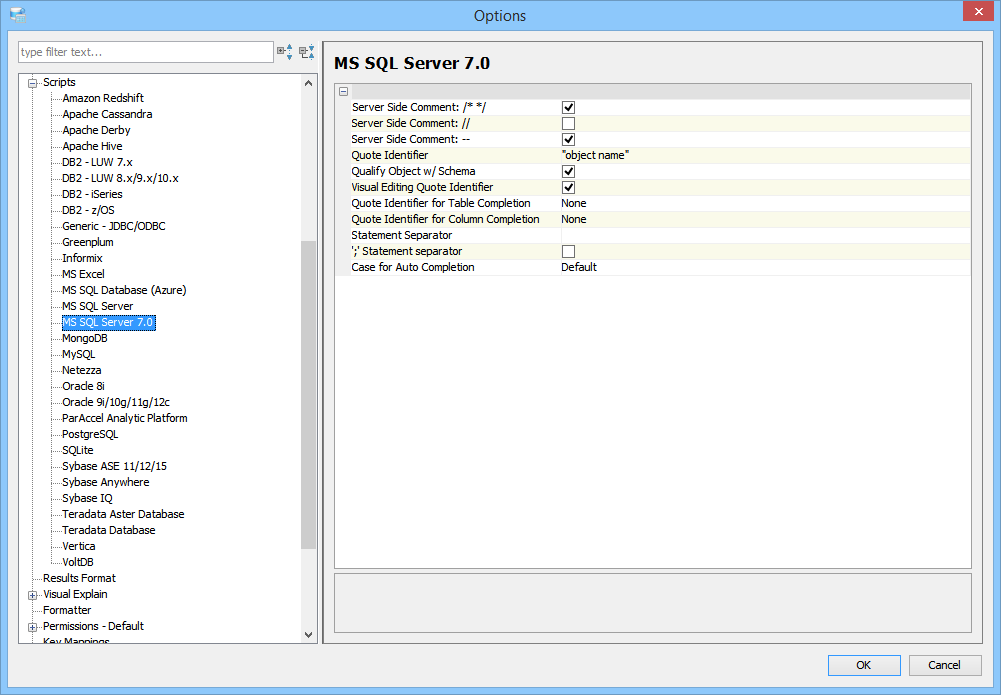Click the tree scroll up arrow
This screenshot has width=1001, height=695.
[309, 83]
